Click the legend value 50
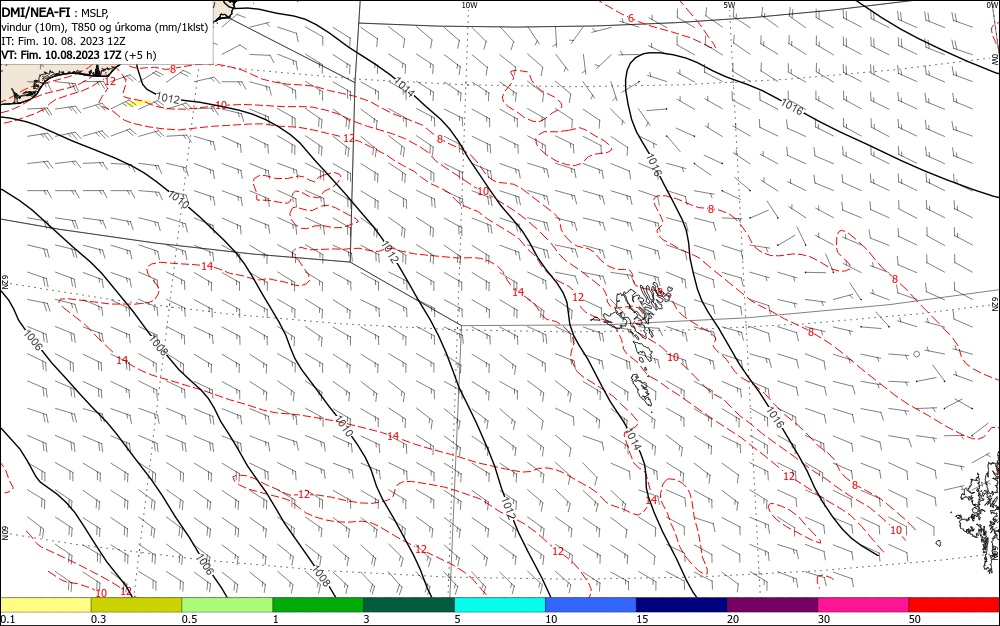Image resolution: width=1000 pixels, height=626 pixels. click(915, 619)
